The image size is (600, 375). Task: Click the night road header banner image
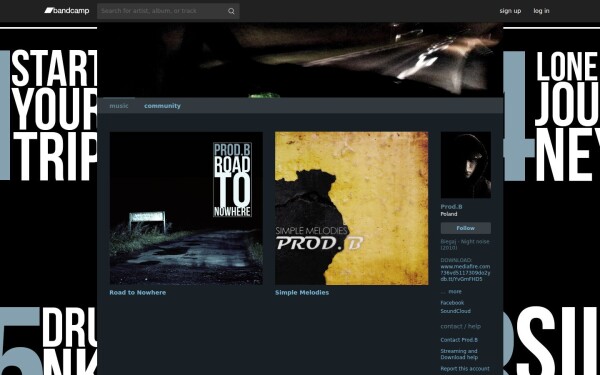(x=300, y=60)
